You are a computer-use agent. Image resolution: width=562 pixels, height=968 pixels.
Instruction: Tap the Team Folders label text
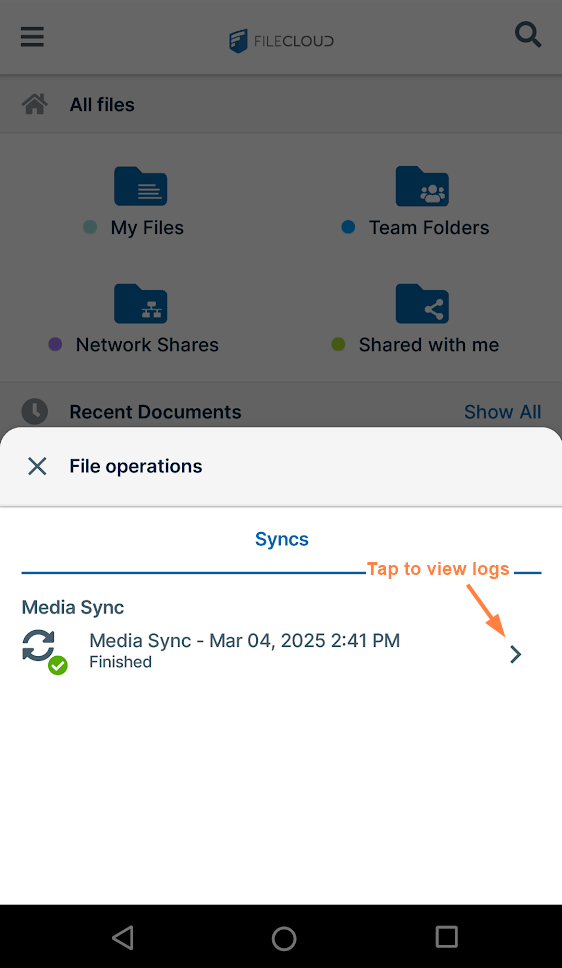[x=429, y=228]
